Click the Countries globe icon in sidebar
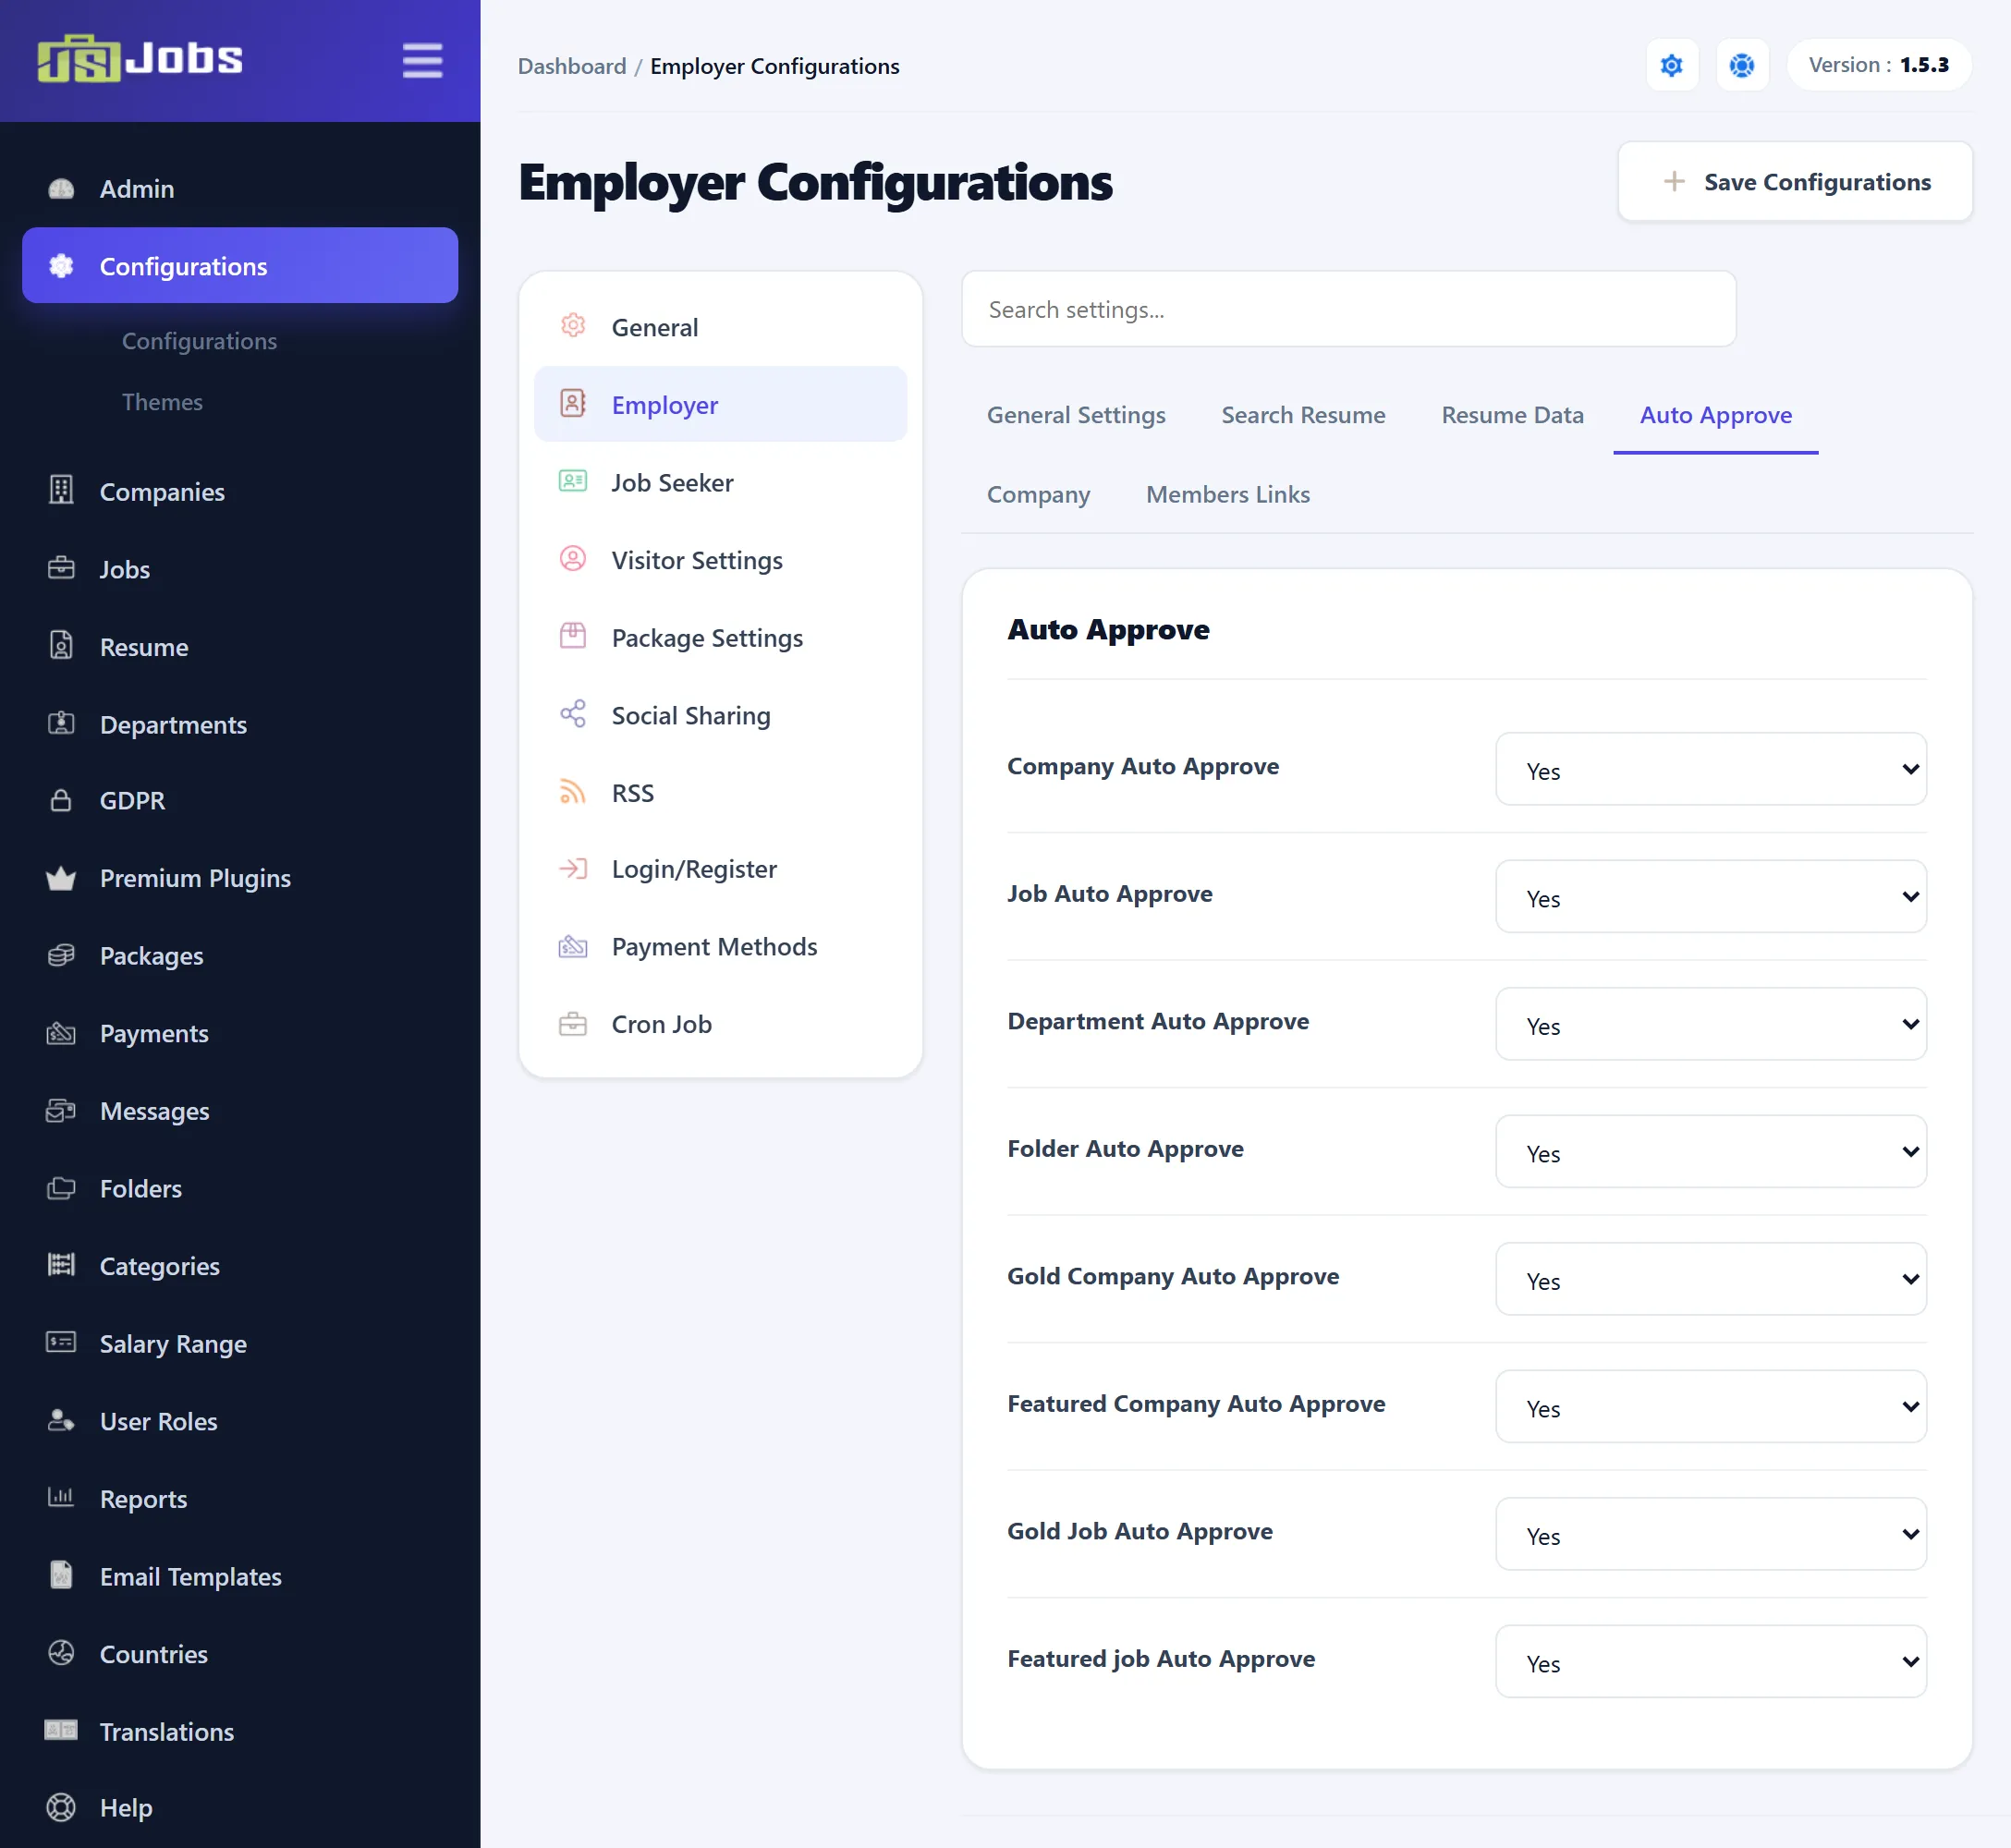The width and height of the screenshot is (2011, 1848). pyautogui.click(x=61, y=1653)
